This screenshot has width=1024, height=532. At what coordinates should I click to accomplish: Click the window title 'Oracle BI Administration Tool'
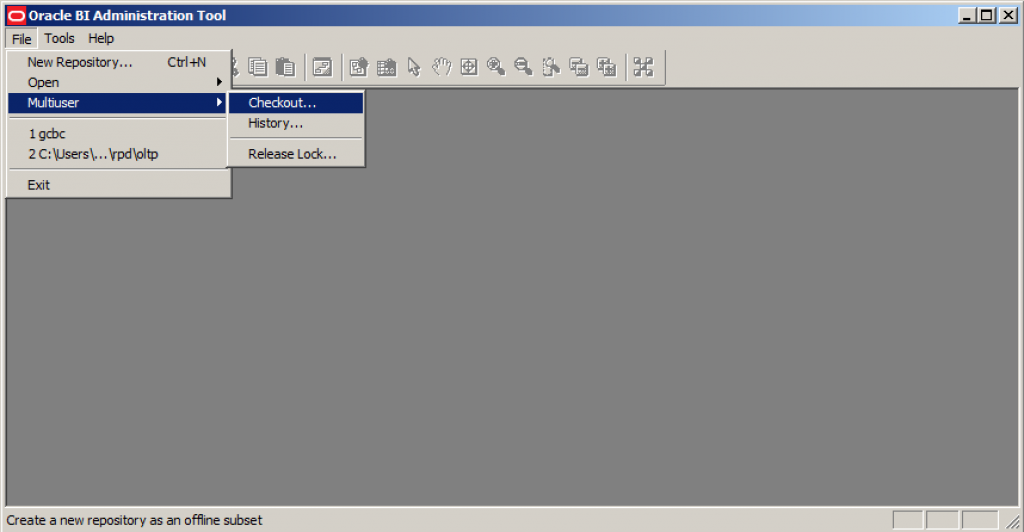pos(127,15)
